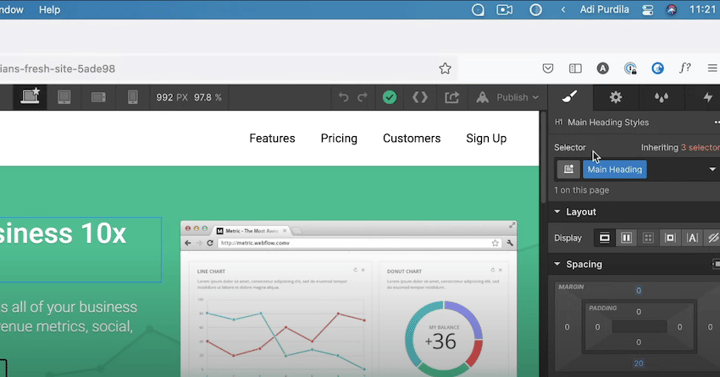Open macOS Control Center icon
This screenshot has height=377, width=720.
point(647,10)
